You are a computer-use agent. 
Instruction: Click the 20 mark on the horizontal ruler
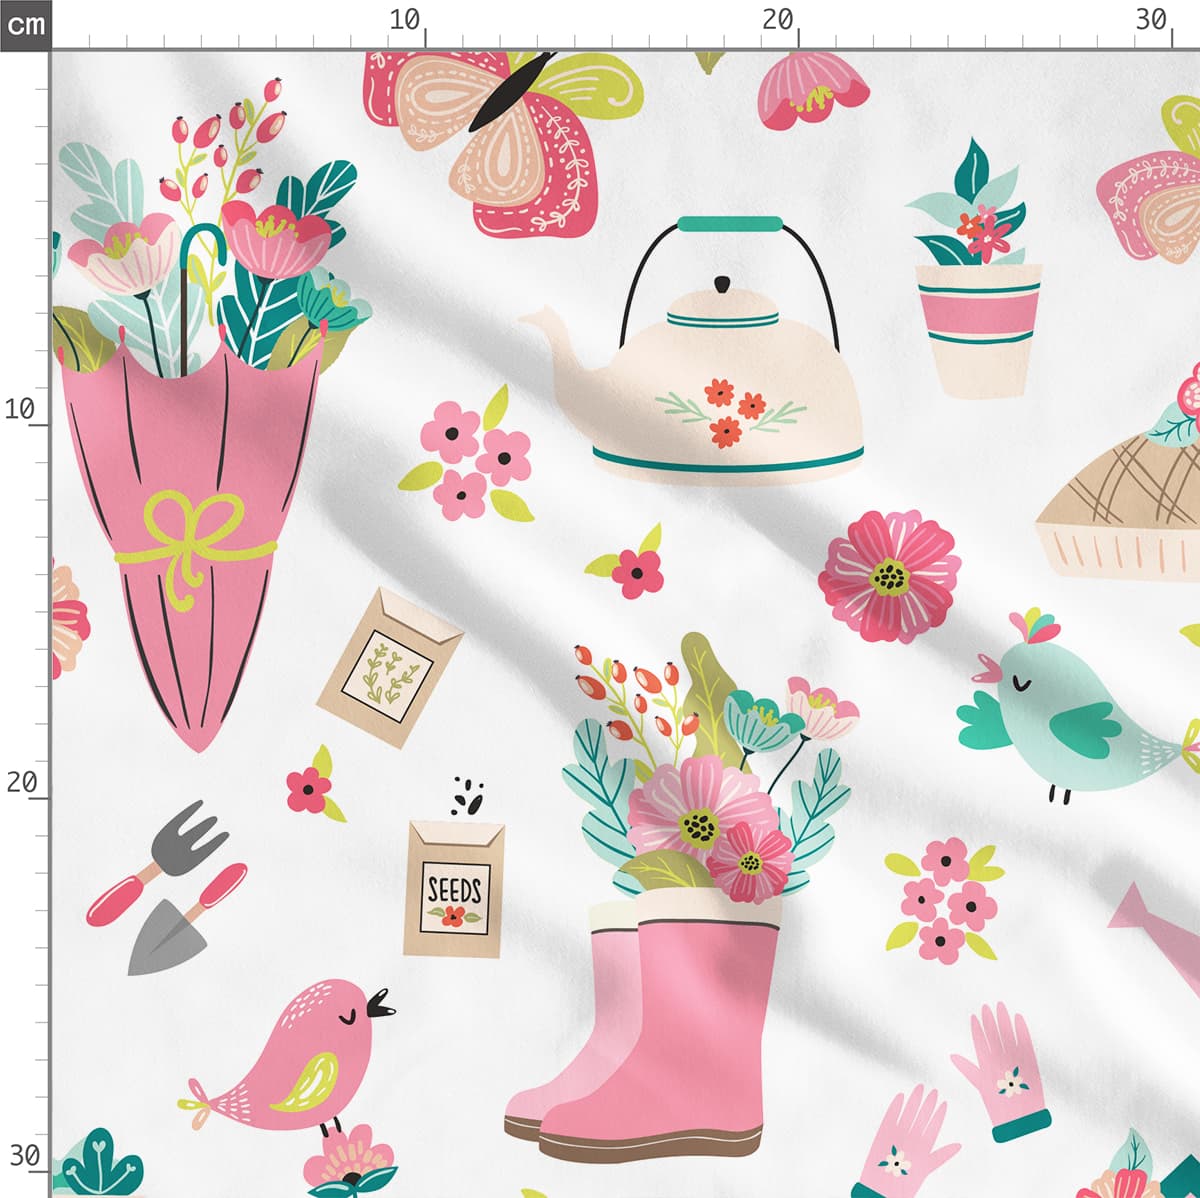(x=777, y=19)
